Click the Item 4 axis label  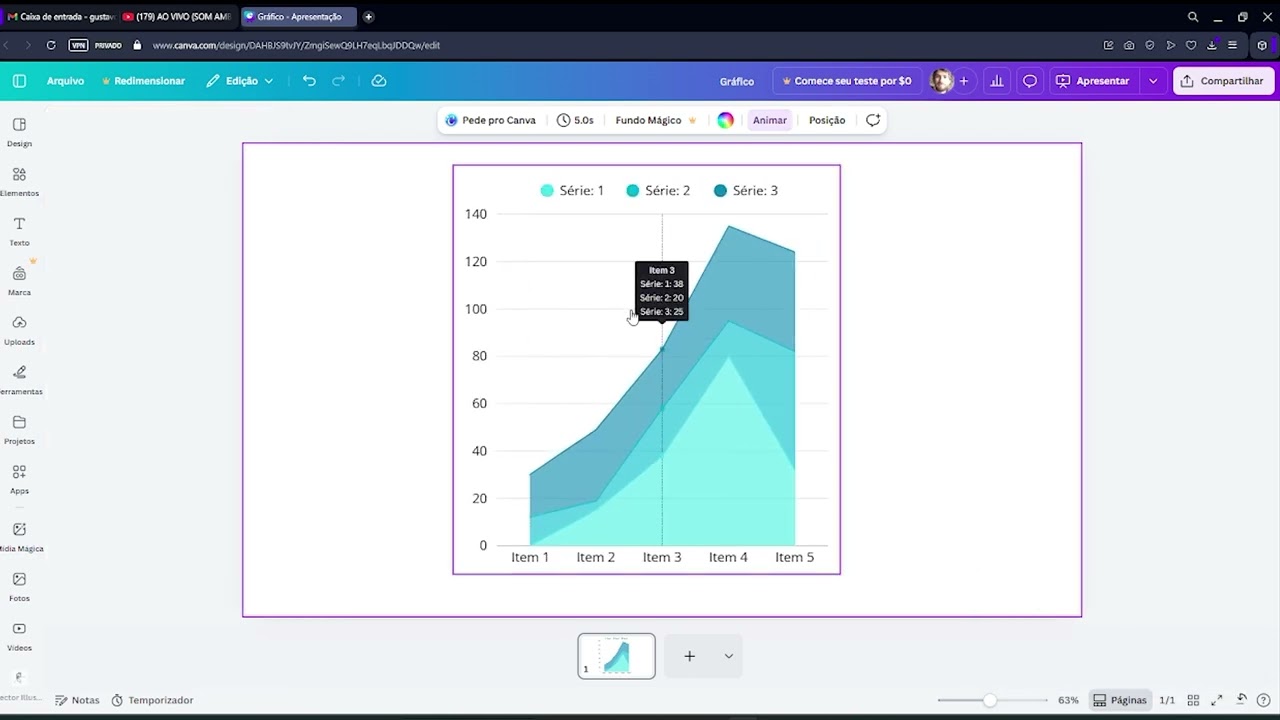pos(728,557)
